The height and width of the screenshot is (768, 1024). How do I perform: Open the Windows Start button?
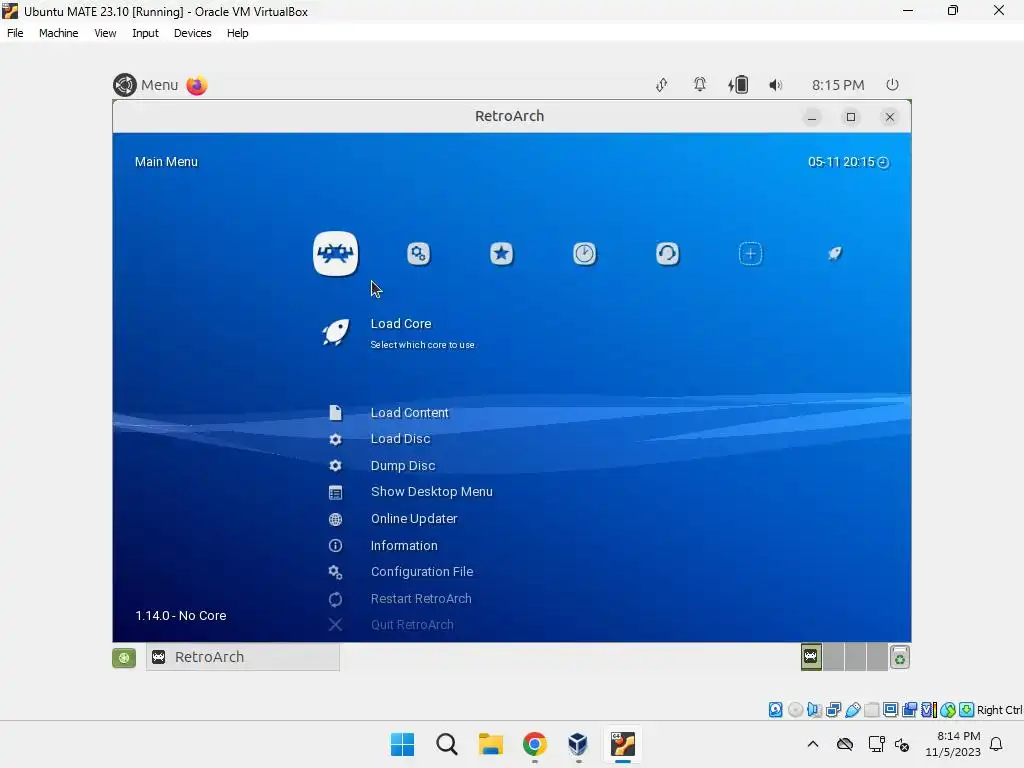[x=402, y=744]
